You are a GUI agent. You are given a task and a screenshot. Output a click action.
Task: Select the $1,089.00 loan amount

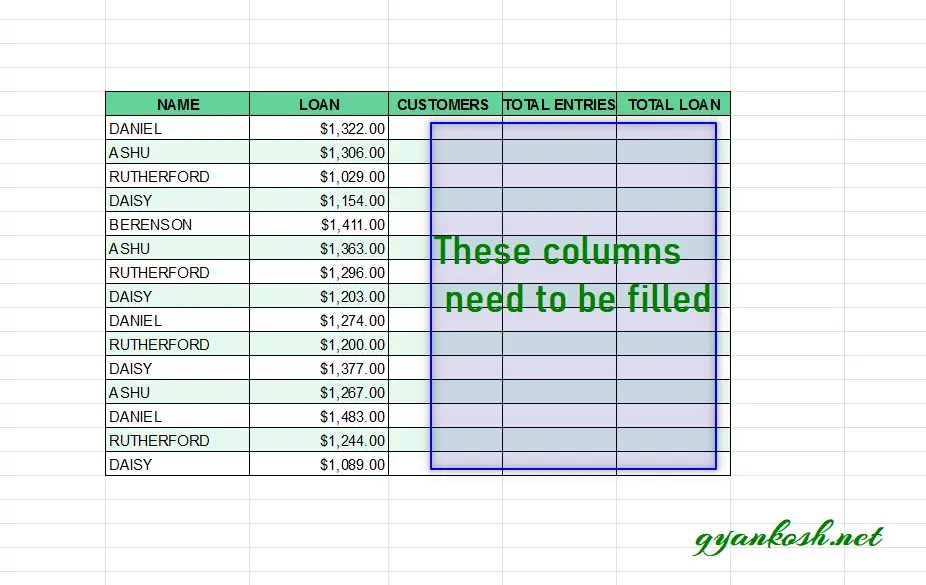(319, 464)
